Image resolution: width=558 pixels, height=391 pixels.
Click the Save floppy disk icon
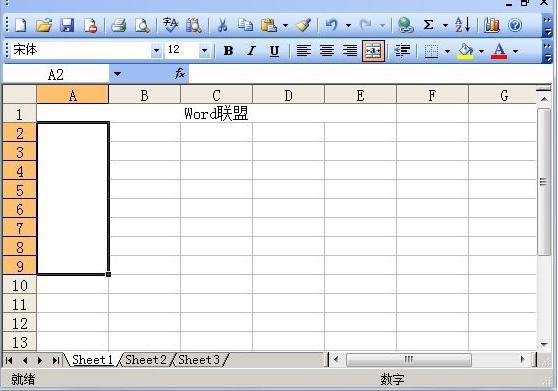(67, 26)
